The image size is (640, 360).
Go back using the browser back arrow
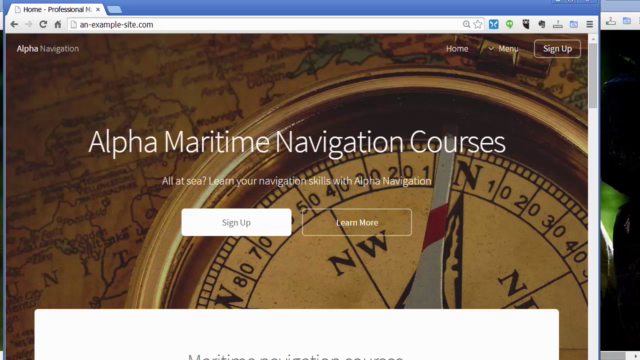pyautogui.click(x=14, y=24)
